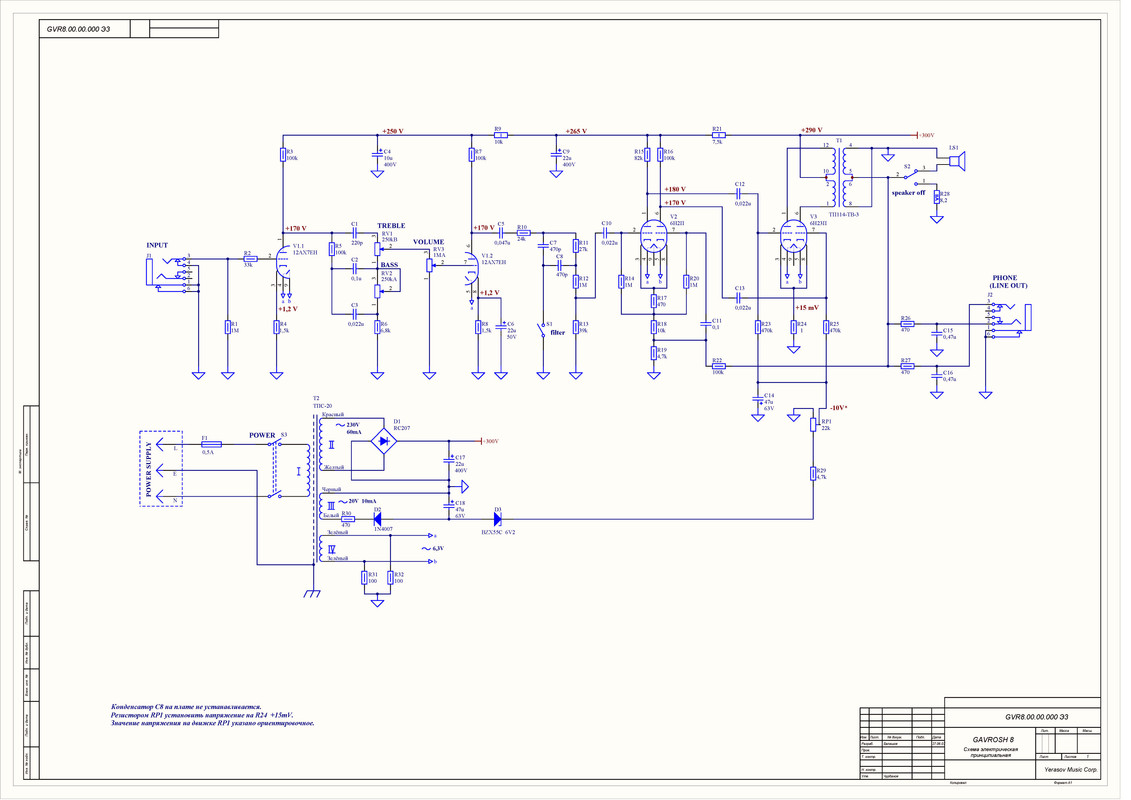The image size is (1131, 800).
Task: Select the BZX55C 6V2 part label
Action: pos(498,532)
